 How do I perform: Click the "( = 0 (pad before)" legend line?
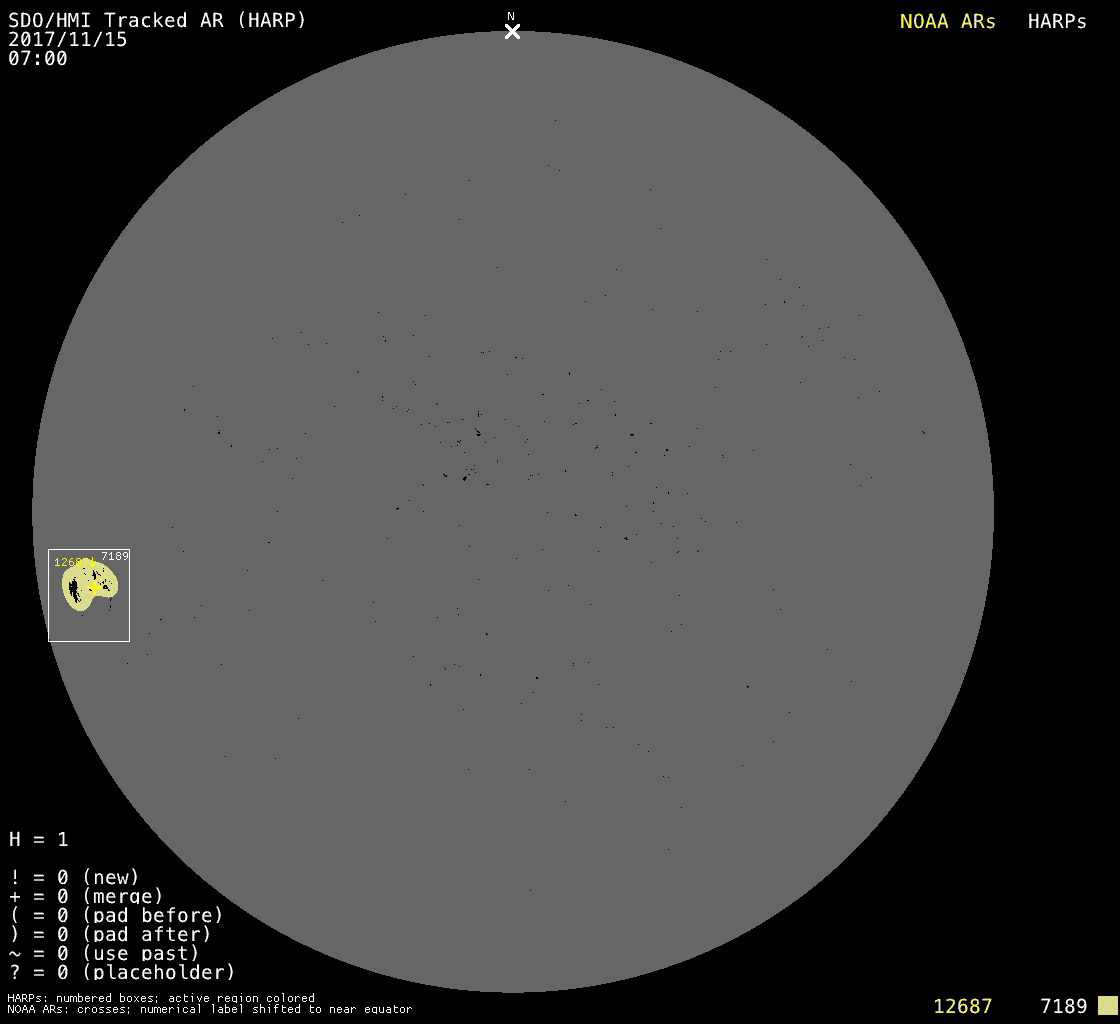pyautogui.click(x=116, y=915)
